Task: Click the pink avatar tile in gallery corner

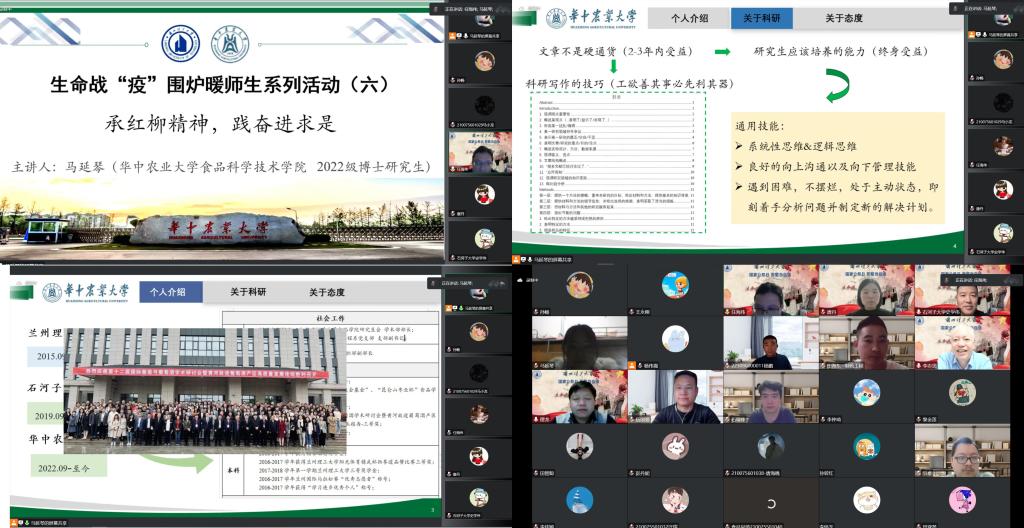Action: click(961, 498)
